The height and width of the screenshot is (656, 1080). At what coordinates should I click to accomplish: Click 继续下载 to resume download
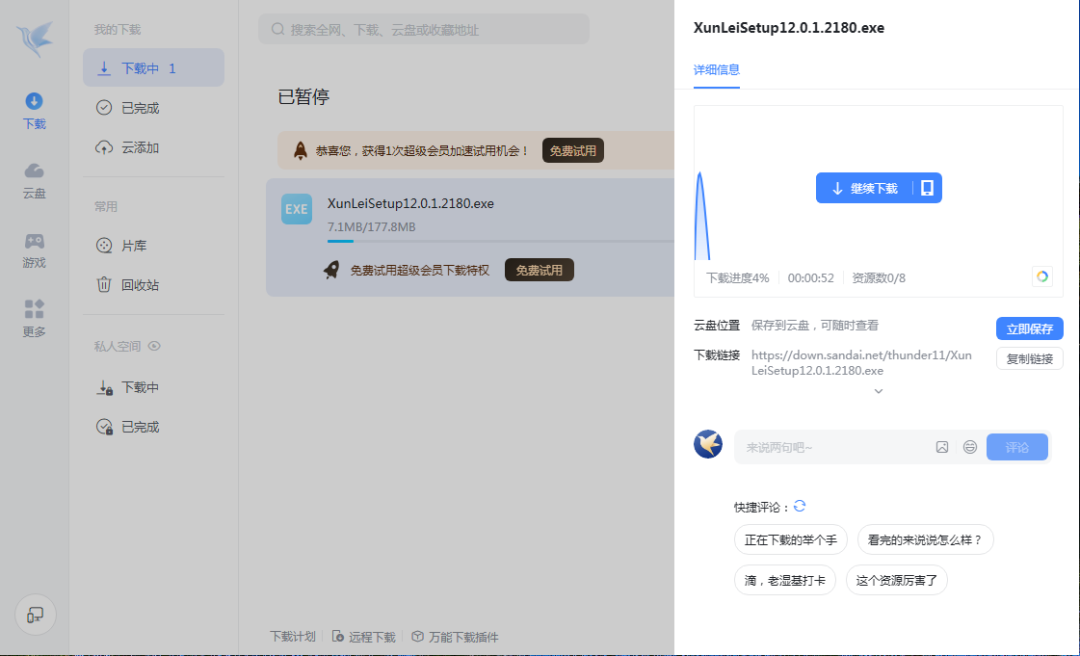(x=864, y=188)
